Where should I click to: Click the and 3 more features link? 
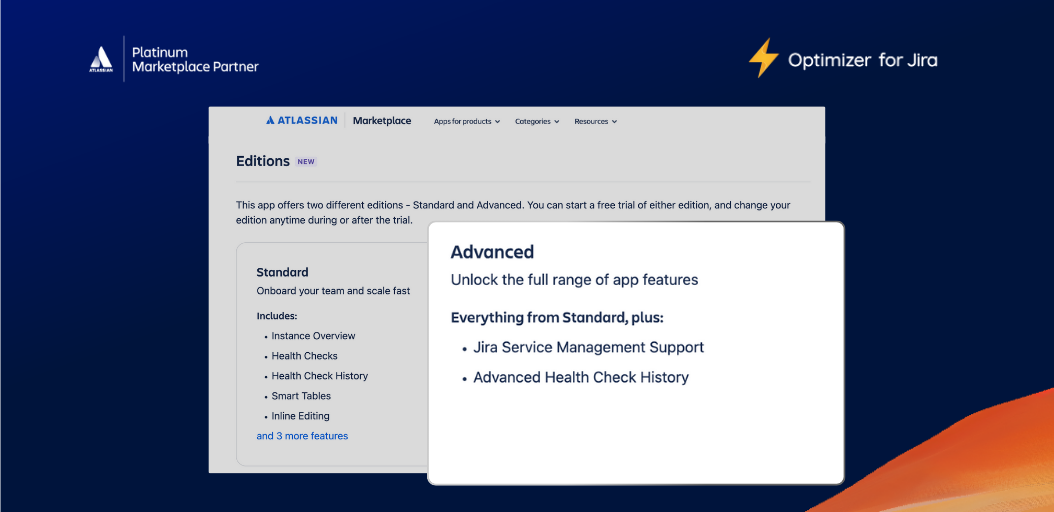(x=302, y=436)
